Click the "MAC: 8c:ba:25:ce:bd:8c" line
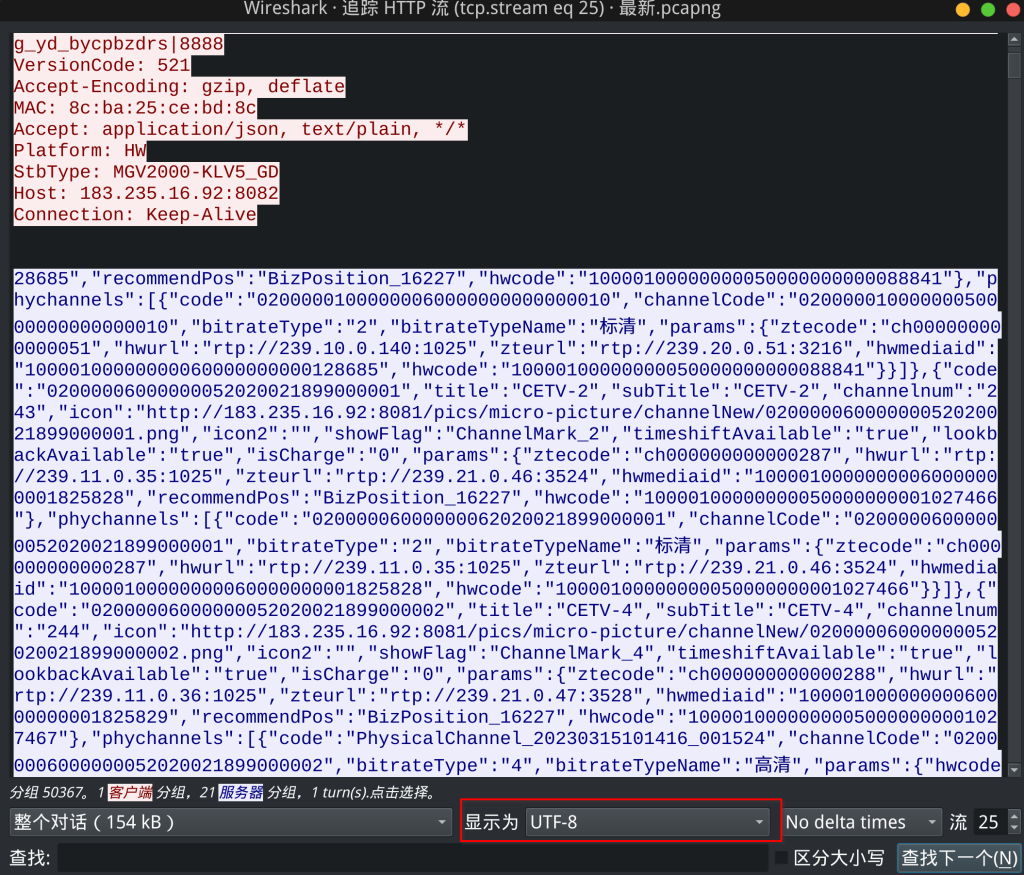Screen dimensions: 1024x875 (135, 108)
